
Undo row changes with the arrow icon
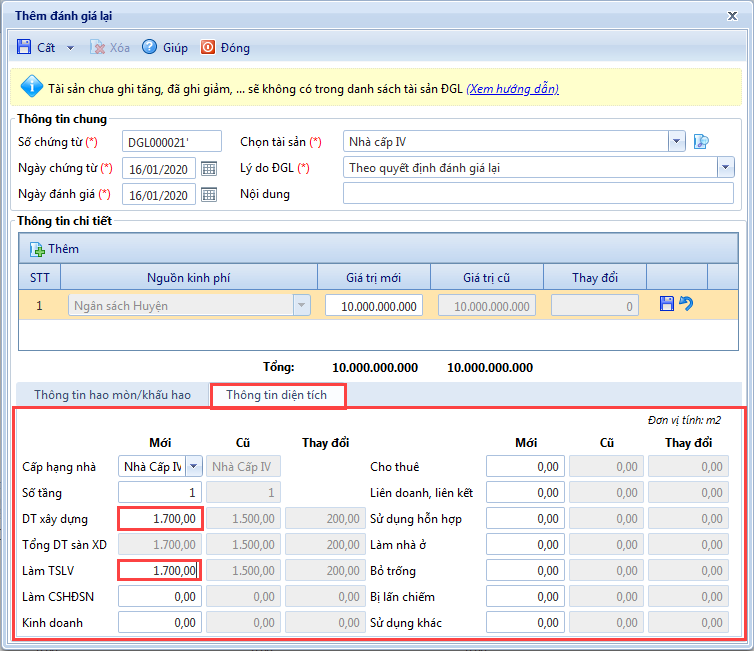[686, 303]
